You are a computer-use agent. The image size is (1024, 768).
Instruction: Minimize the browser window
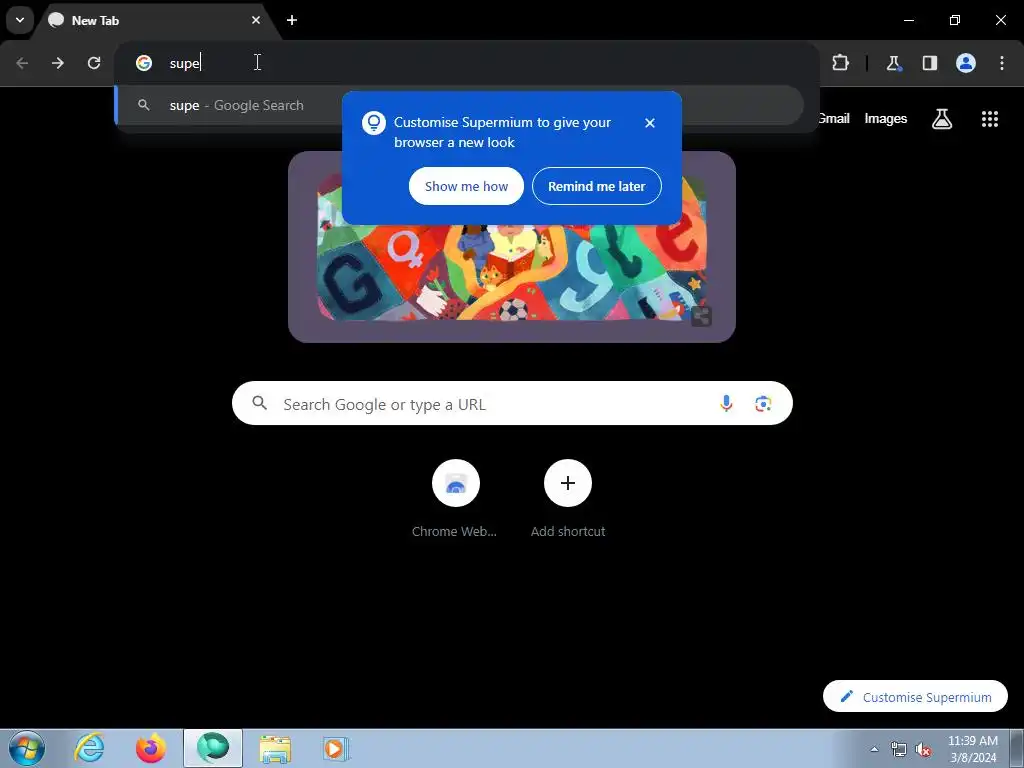(x=909, y=20)
